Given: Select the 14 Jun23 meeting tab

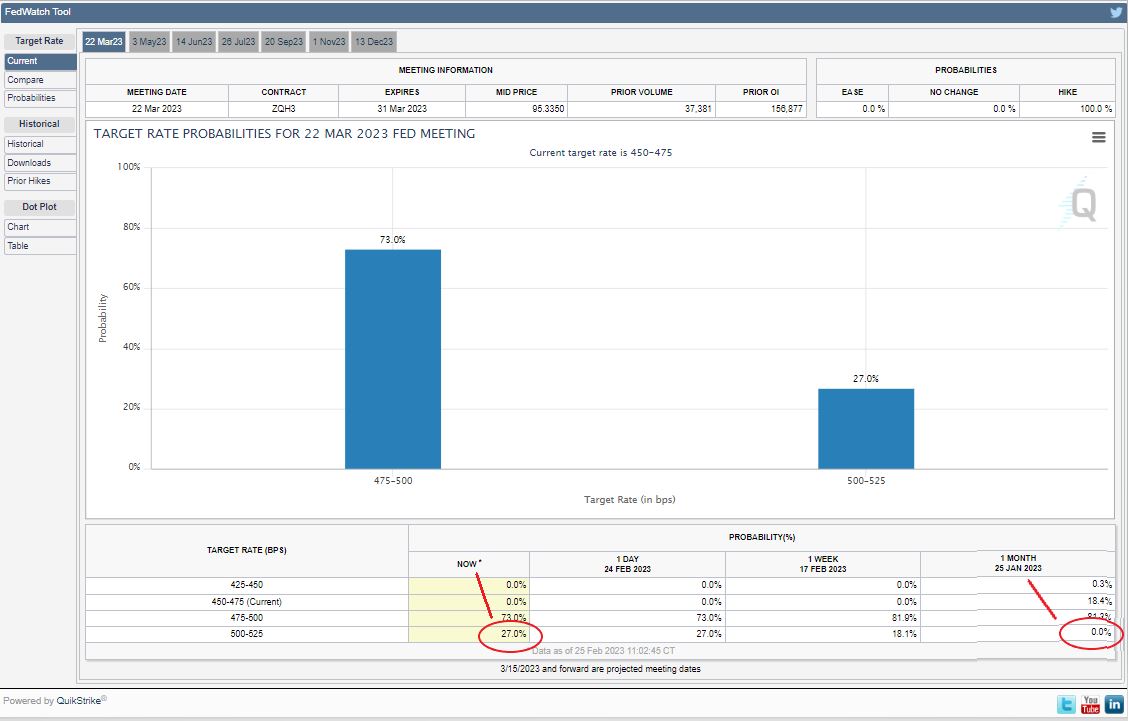Looking at the screenshot, I should click(x=193, y=41).
